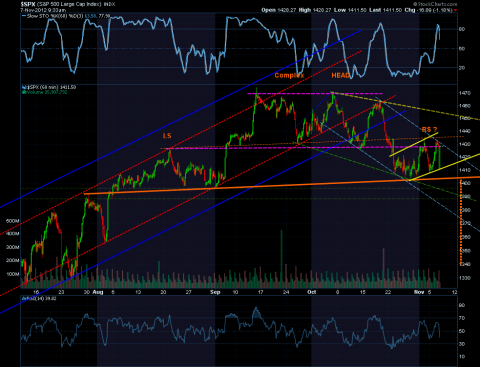Screen dimensions: 480x367
Task: Click the 100M volume axis label
Action: point(13,274)
